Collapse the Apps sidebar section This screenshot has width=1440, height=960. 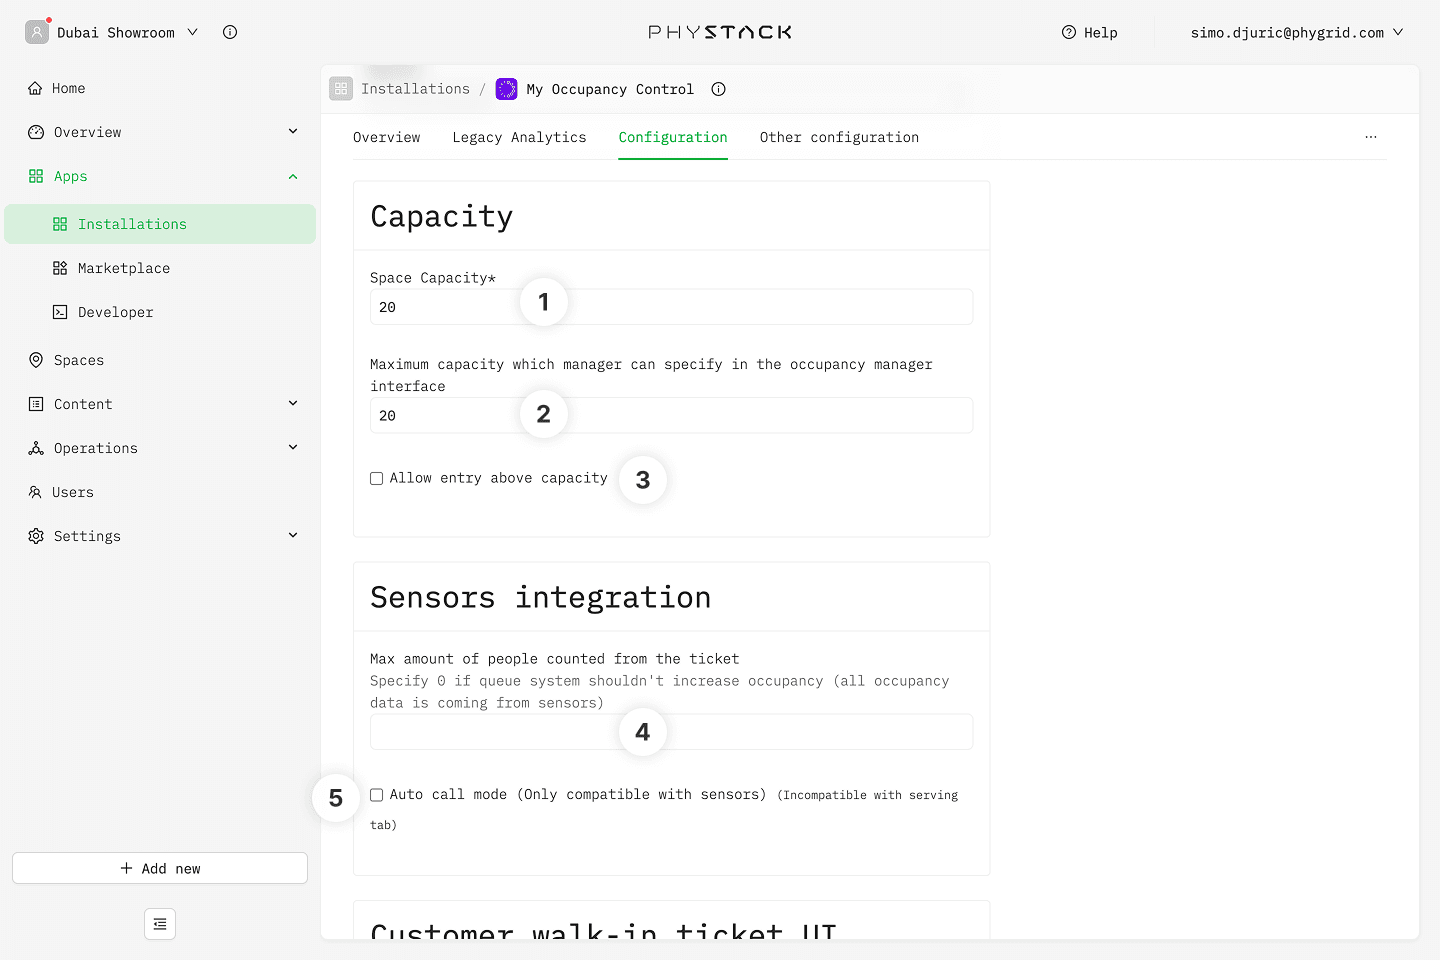pyautogui.click(x=293, y=176)
